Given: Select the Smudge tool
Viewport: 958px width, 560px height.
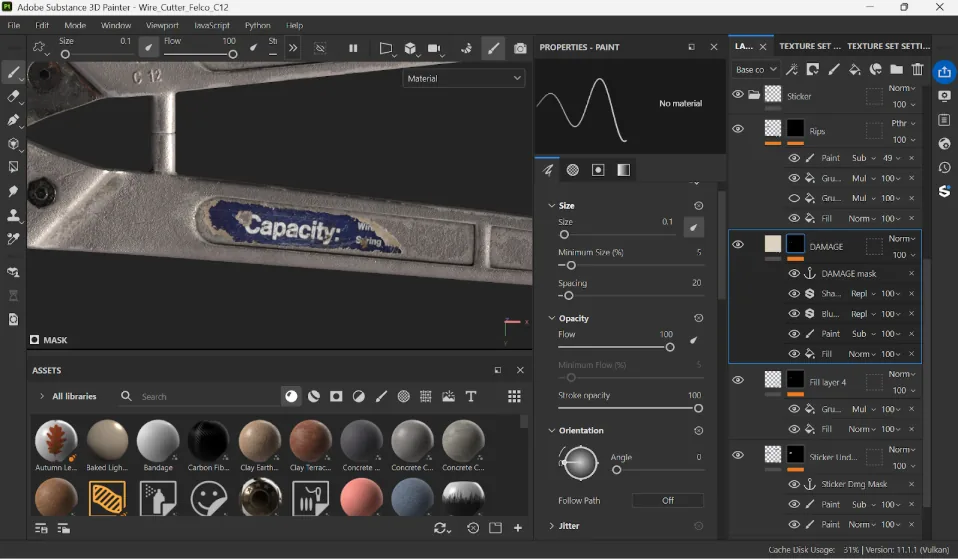Looking at the screenshot, I should pos(13,192).
